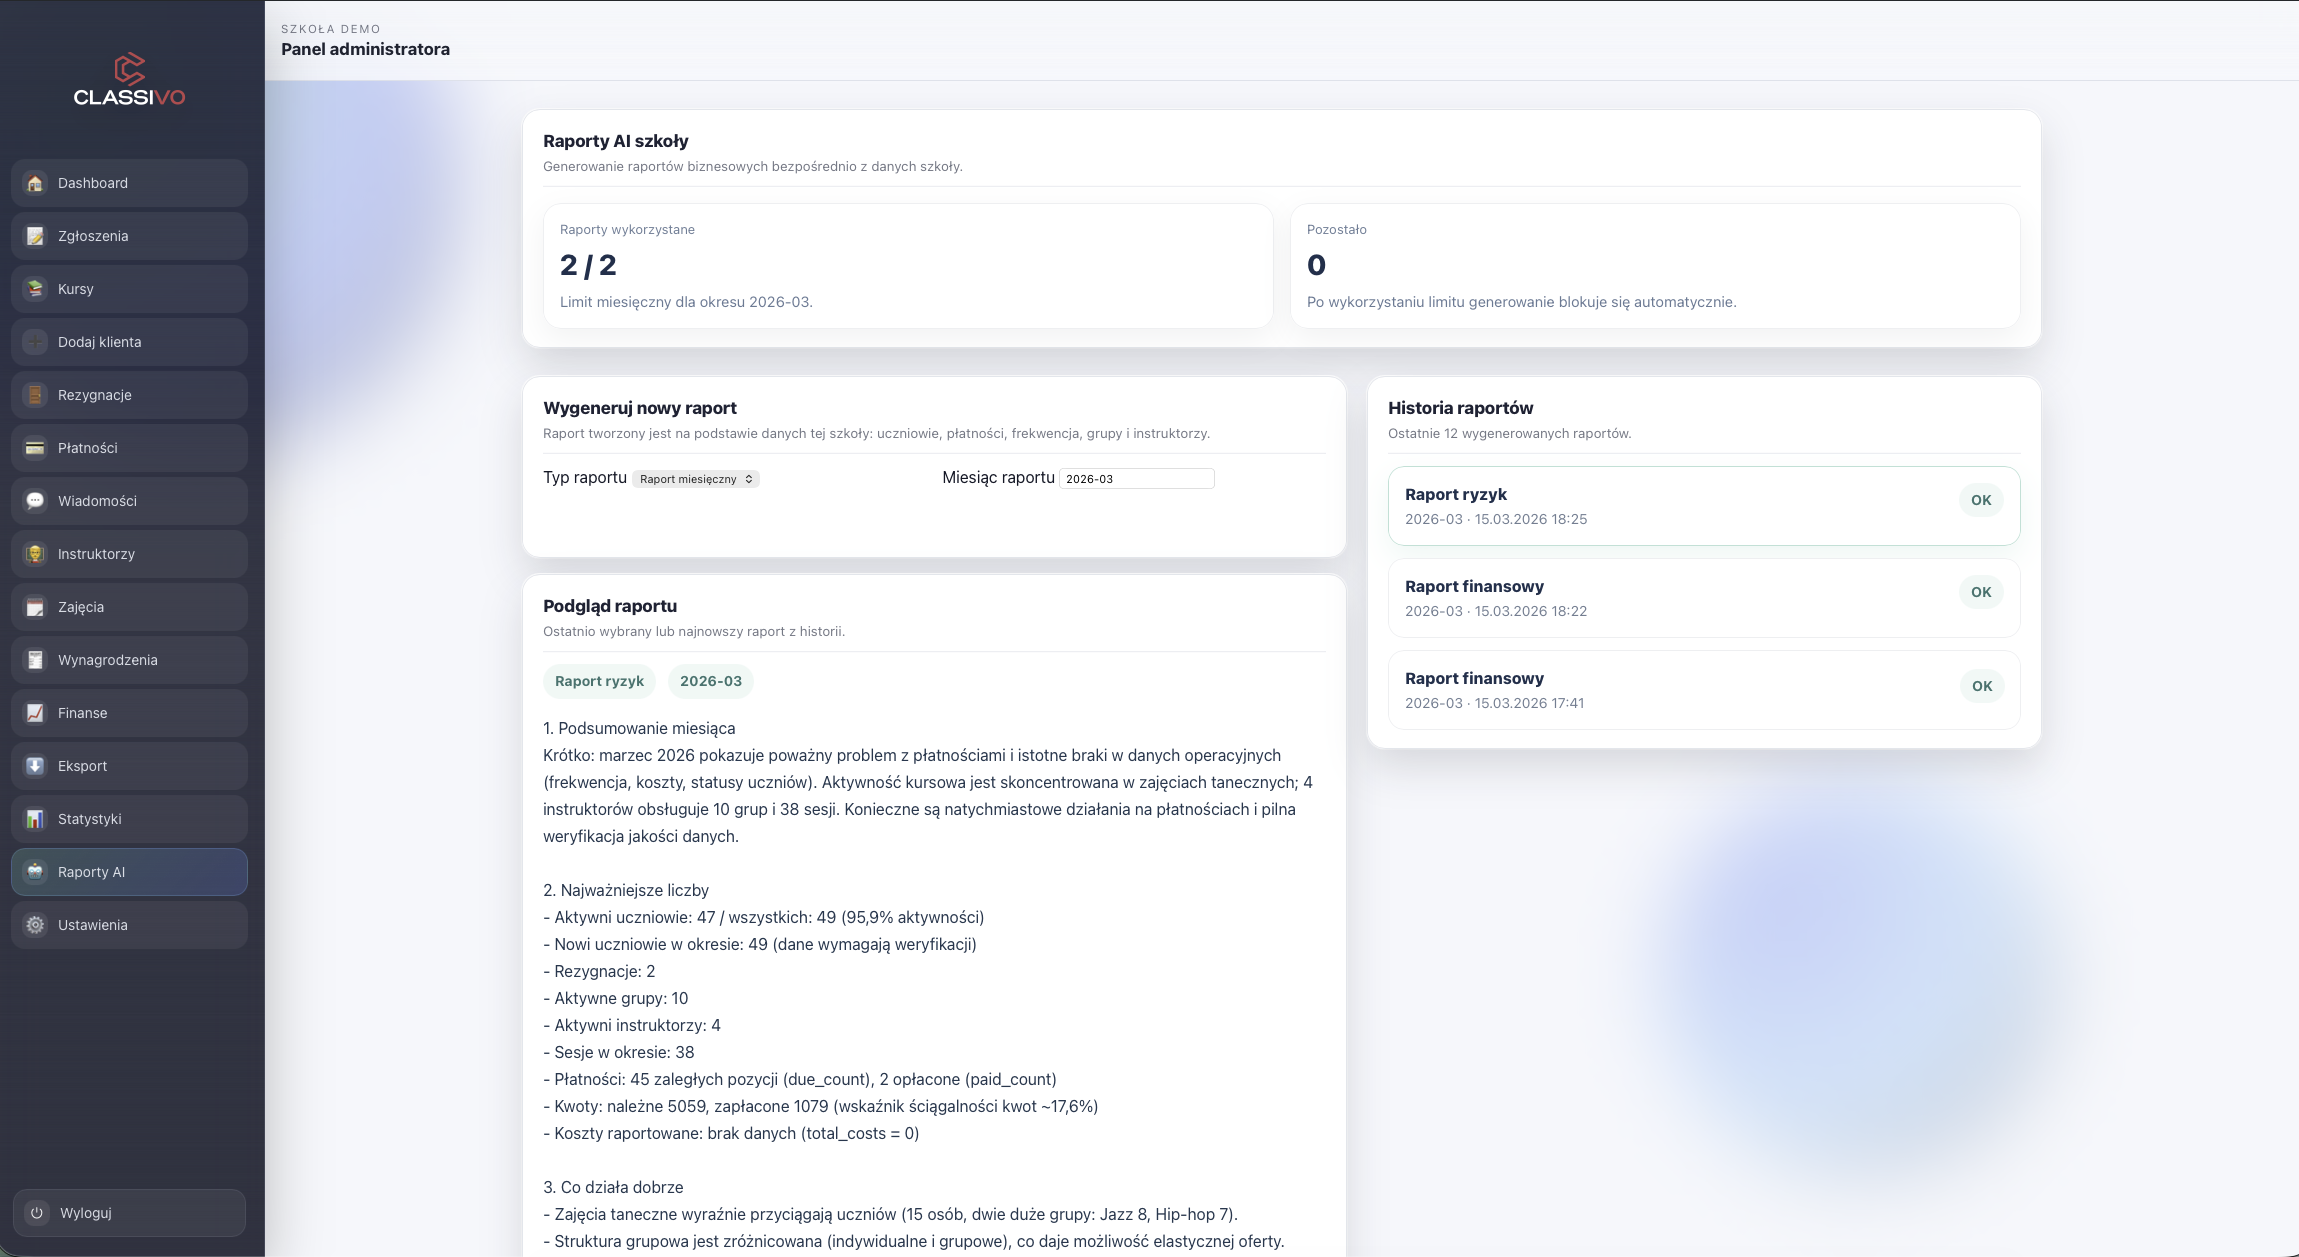Viewport: 2299px width, 1257px height.
Task: Open Raport ryzyk from 18:25 in history
Action: tap(1702, 506)
